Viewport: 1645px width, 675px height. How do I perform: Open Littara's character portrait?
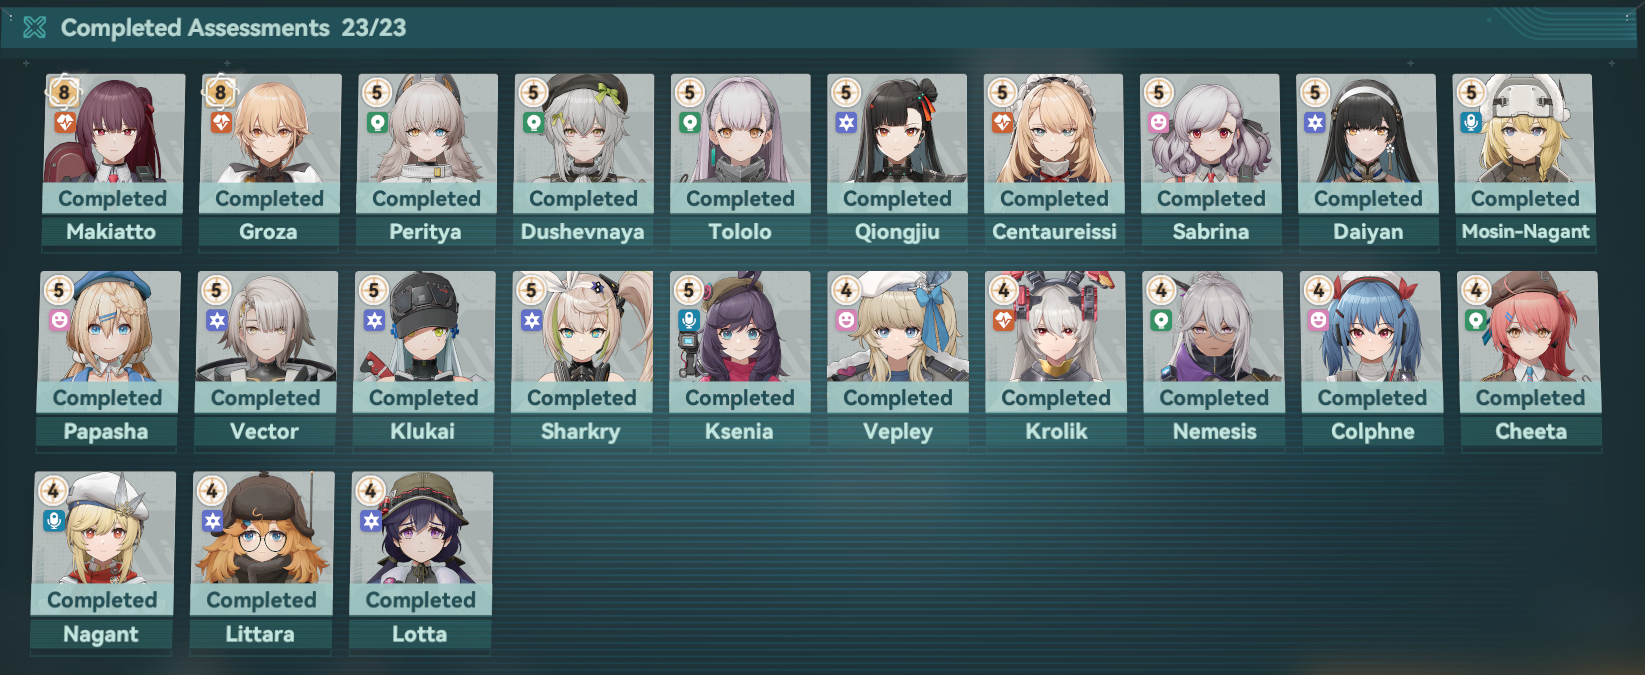pyautogui.click(x=263, y=528)
